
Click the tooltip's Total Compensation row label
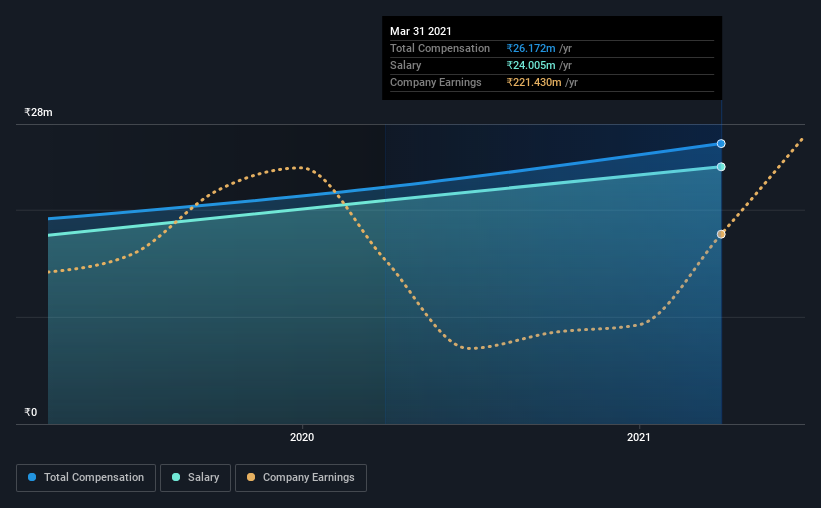click(x=440, y=48)
